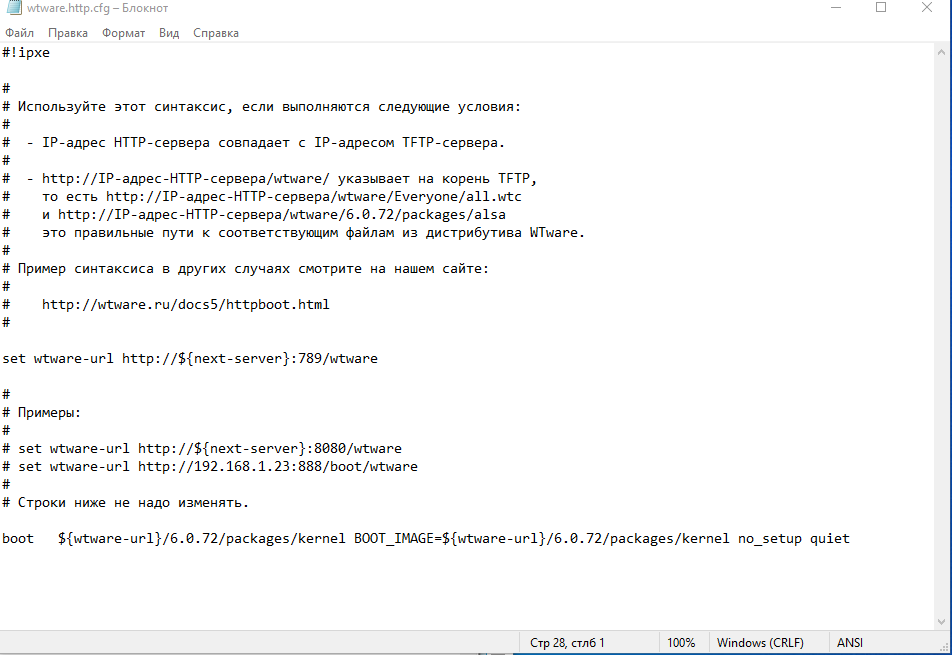Open the Вид menu
Viewport: 952px width, 655px height.
click(168, 33)
